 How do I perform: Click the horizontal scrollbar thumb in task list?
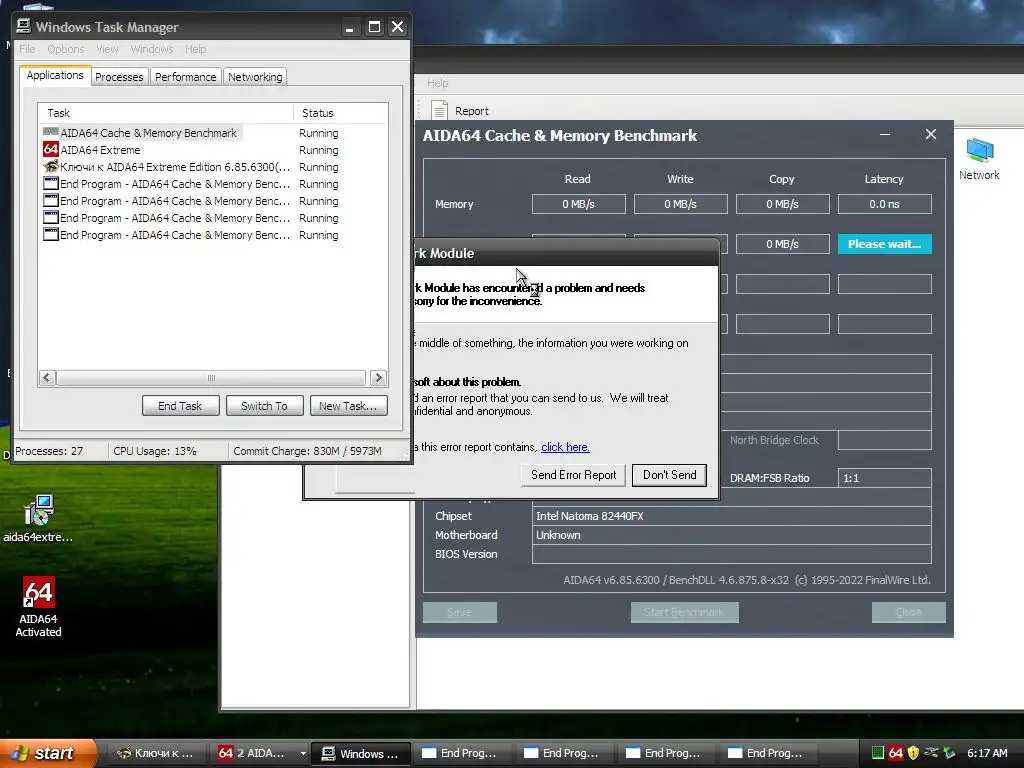211,377
